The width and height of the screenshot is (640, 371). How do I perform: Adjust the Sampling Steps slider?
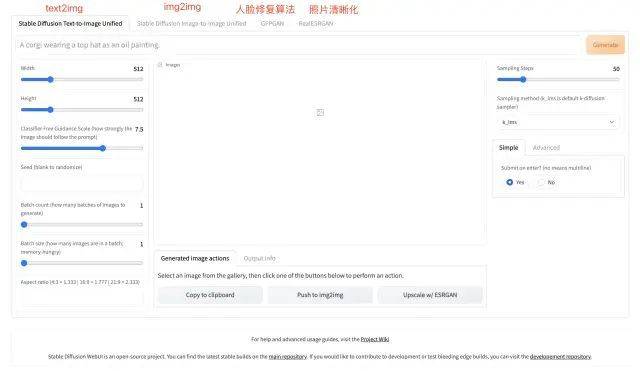558,80
